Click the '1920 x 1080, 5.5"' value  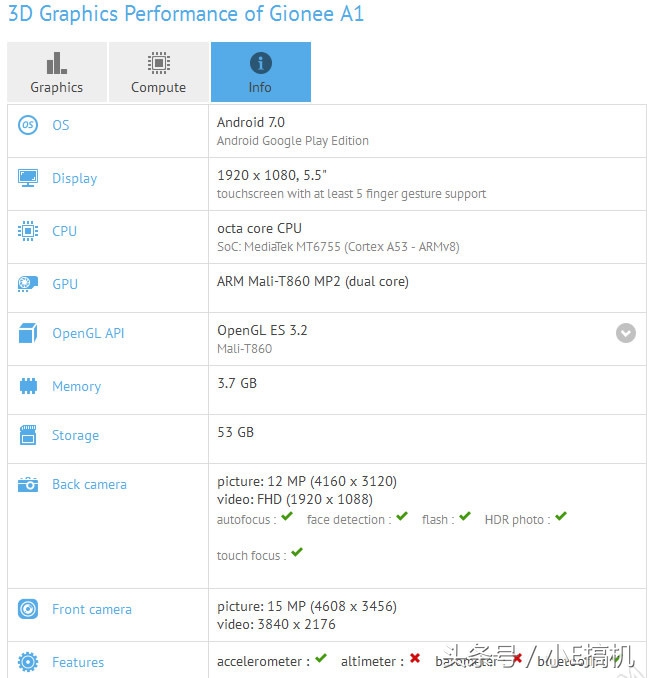tap(272, 175)
